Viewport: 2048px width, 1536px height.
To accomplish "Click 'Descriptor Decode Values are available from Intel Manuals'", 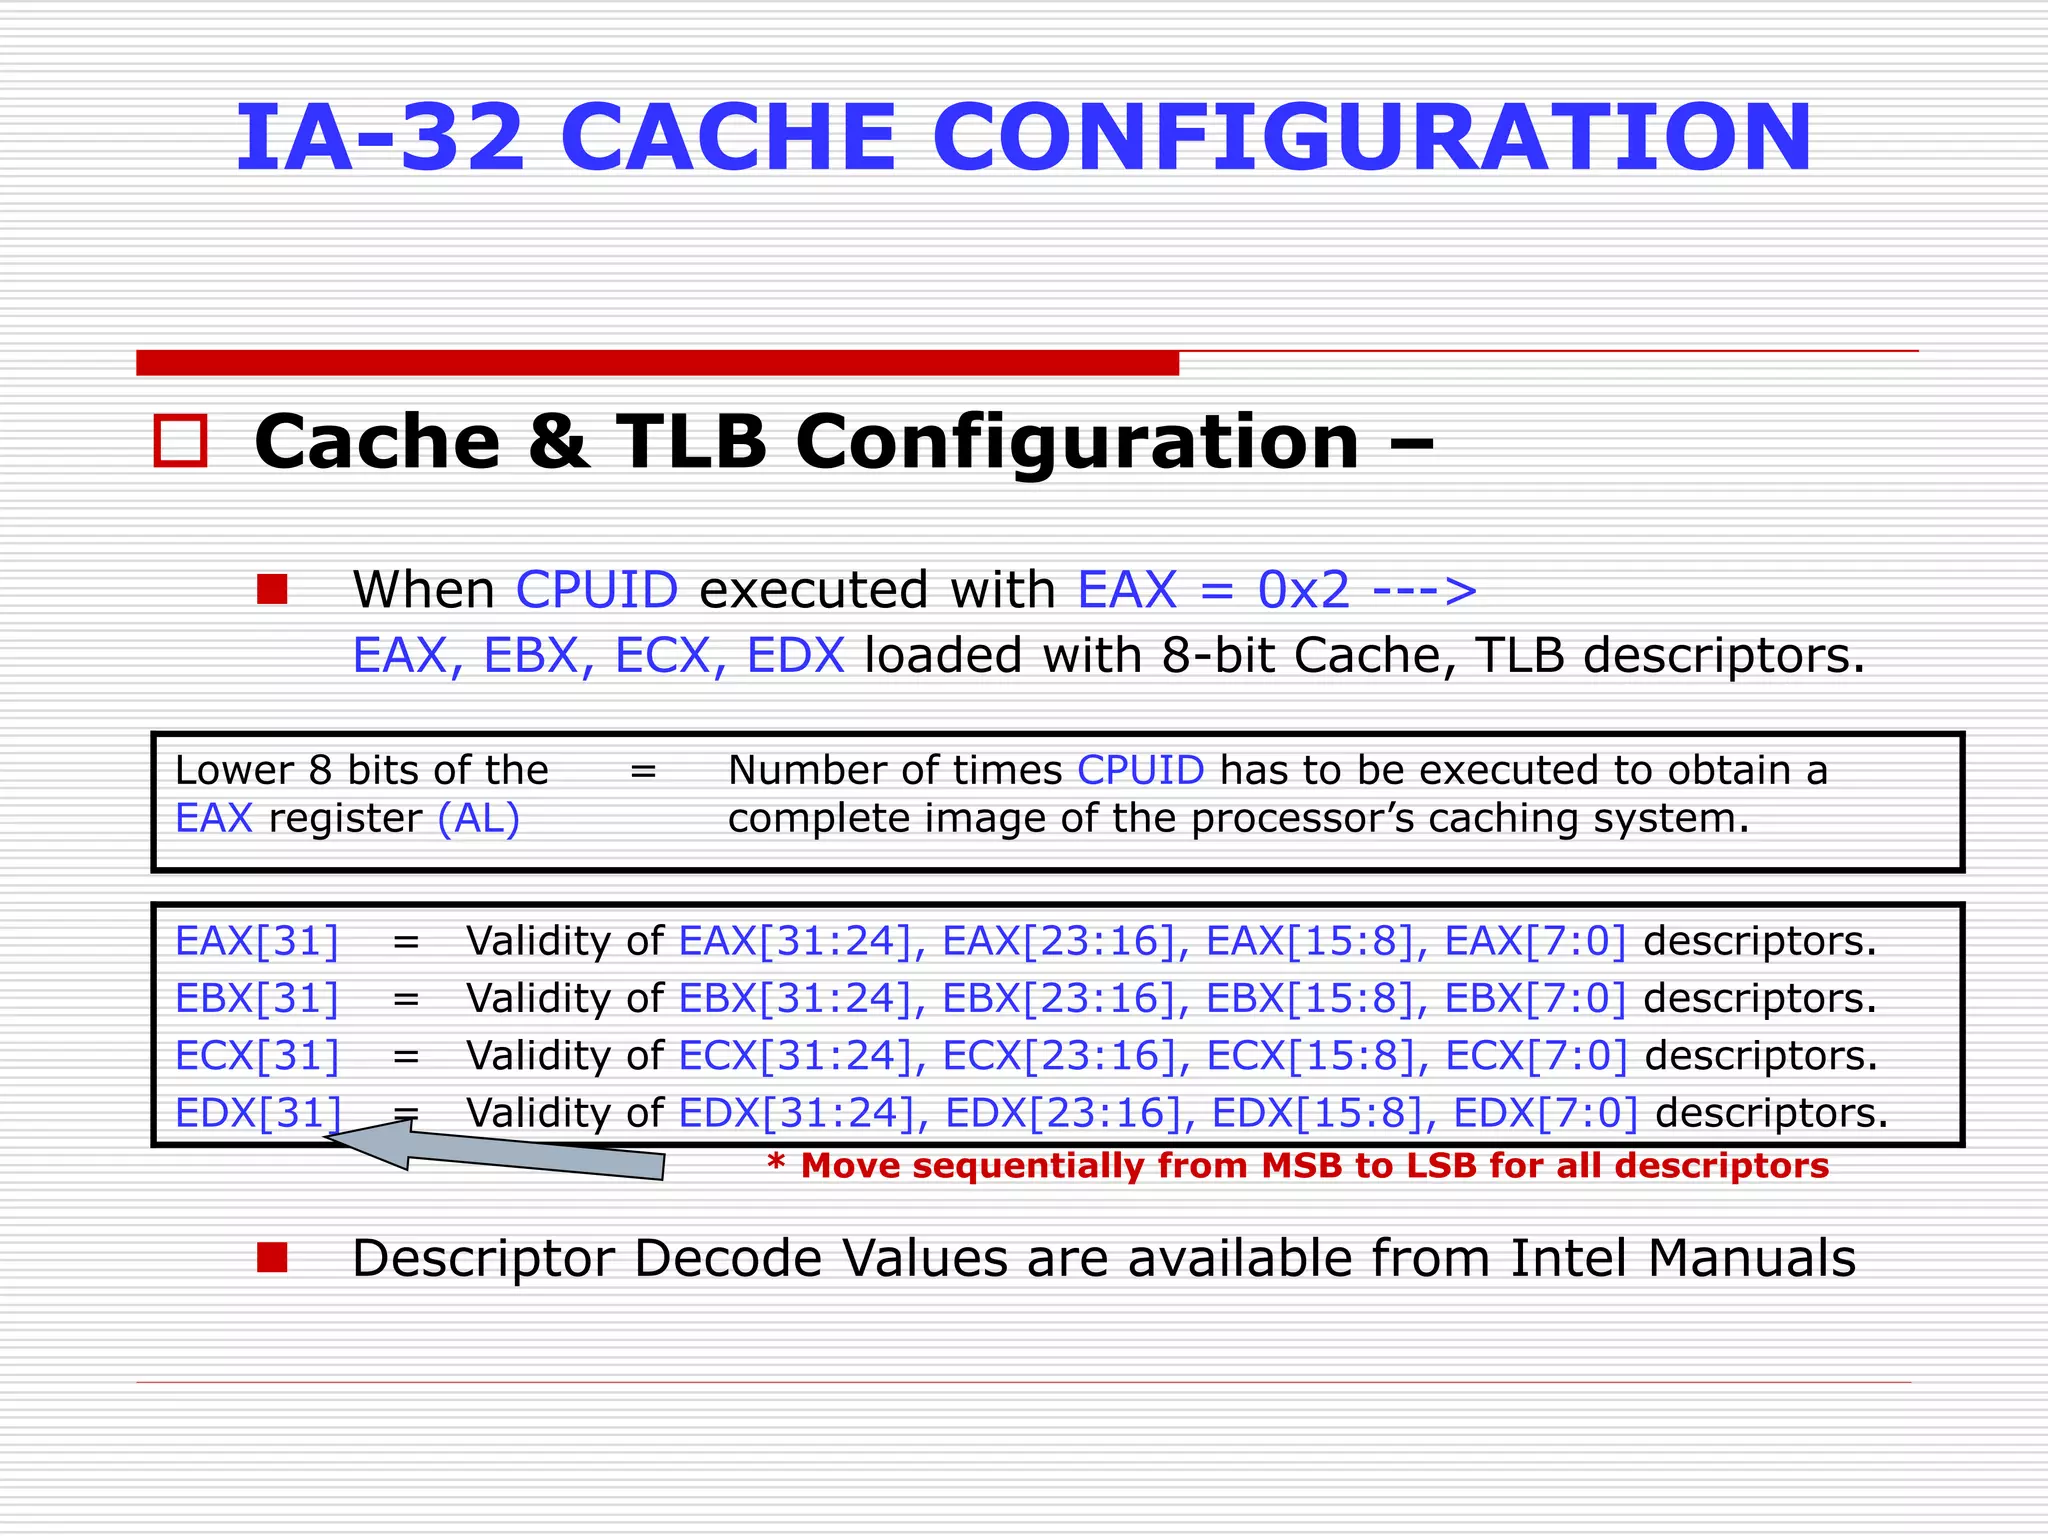I will pyautogui.click(x=1104, y=1258).
